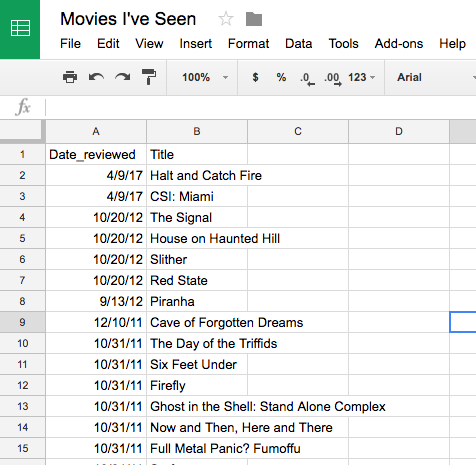Open the Add-ons menu
Screen dimensions: 476x465
(399, 44)
